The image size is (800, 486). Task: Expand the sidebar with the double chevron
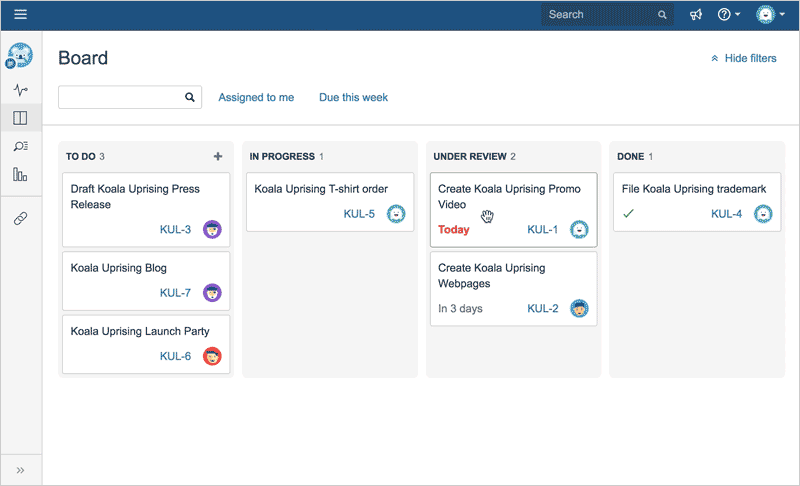(x=20, y=470)
